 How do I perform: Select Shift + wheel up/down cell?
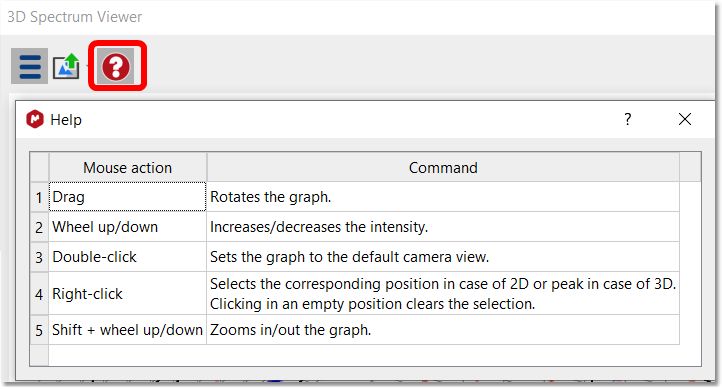point(128,330)
